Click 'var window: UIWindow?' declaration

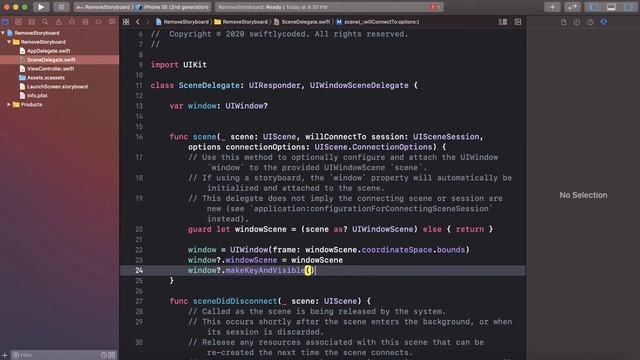(x=218, y=106)
